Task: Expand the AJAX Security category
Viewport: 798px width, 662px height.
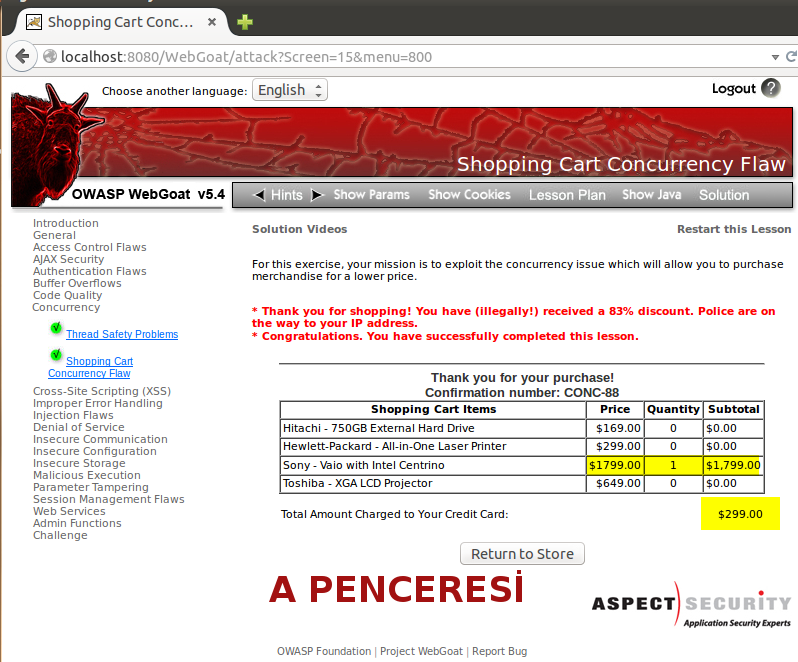Action: pyautogui.click(x=68, y=259)
